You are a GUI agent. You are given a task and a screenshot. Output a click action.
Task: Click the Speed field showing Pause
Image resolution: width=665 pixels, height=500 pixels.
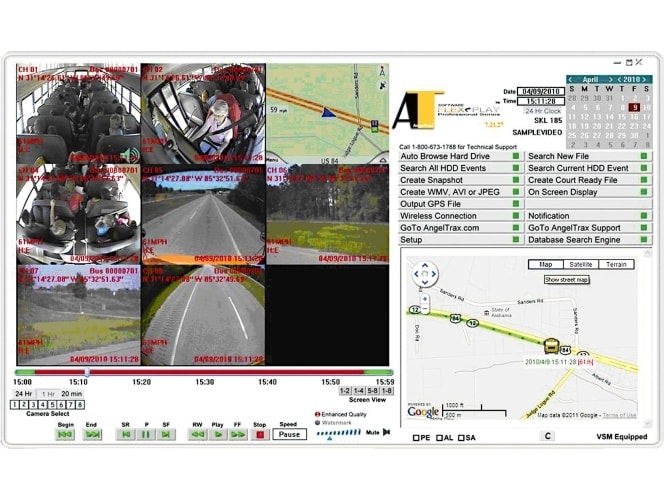coord(289,434)
